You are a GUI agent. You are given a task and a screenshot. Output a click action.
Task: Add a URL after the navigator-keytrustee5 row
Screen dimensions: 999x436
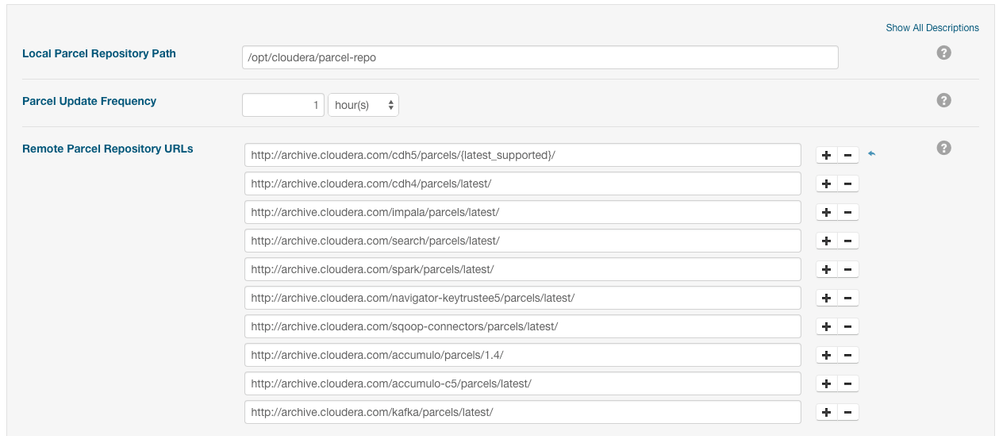[x=826, y=298]
